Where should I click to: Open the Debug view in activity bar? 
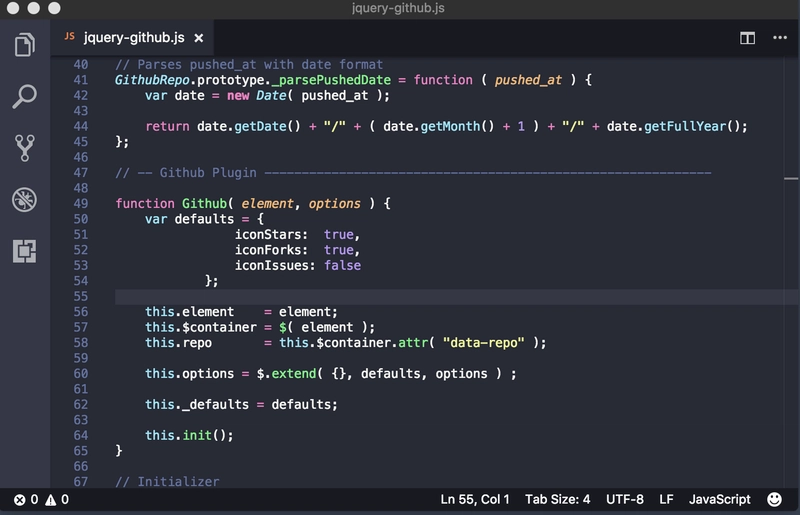pos(24,200)
